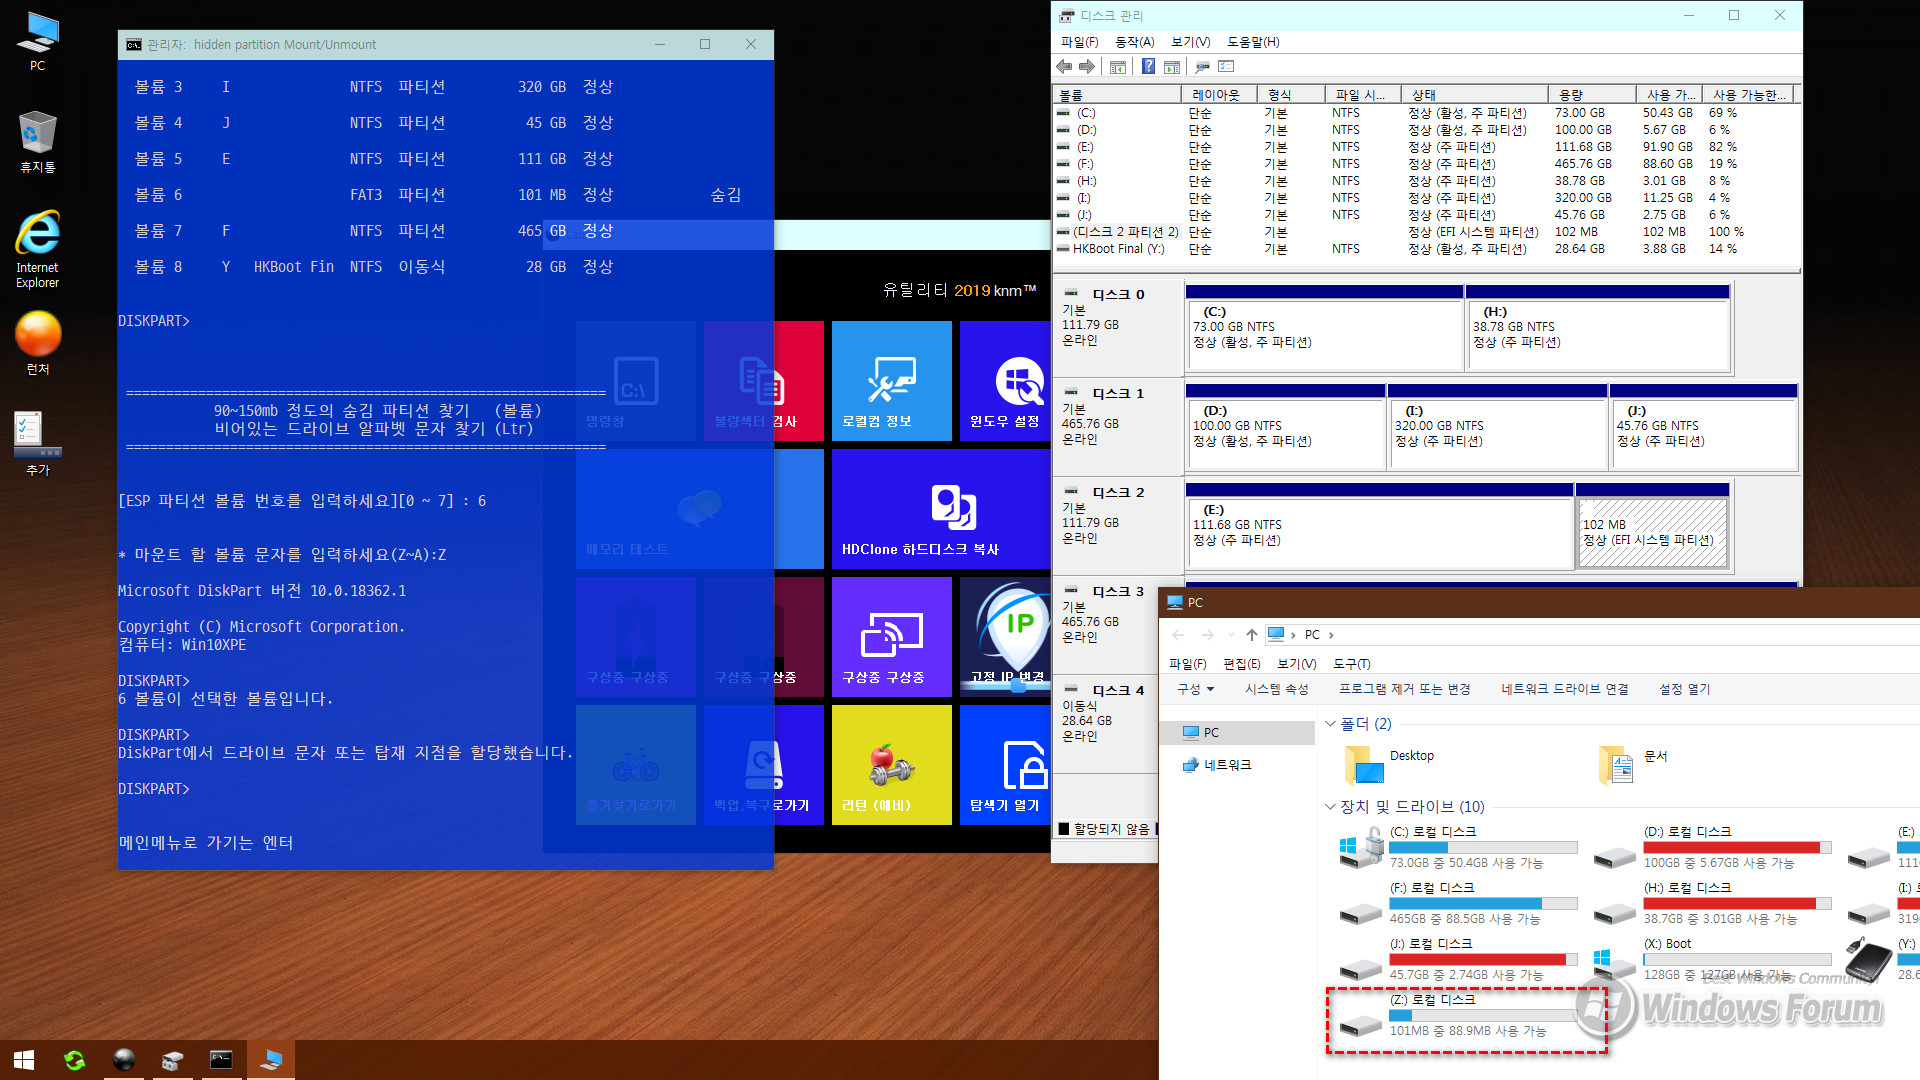The width and height of the screenshot is (1920, 1080).
Task: Launch Internet Explorer from the desktop
Action: click(x=37, y=250)
